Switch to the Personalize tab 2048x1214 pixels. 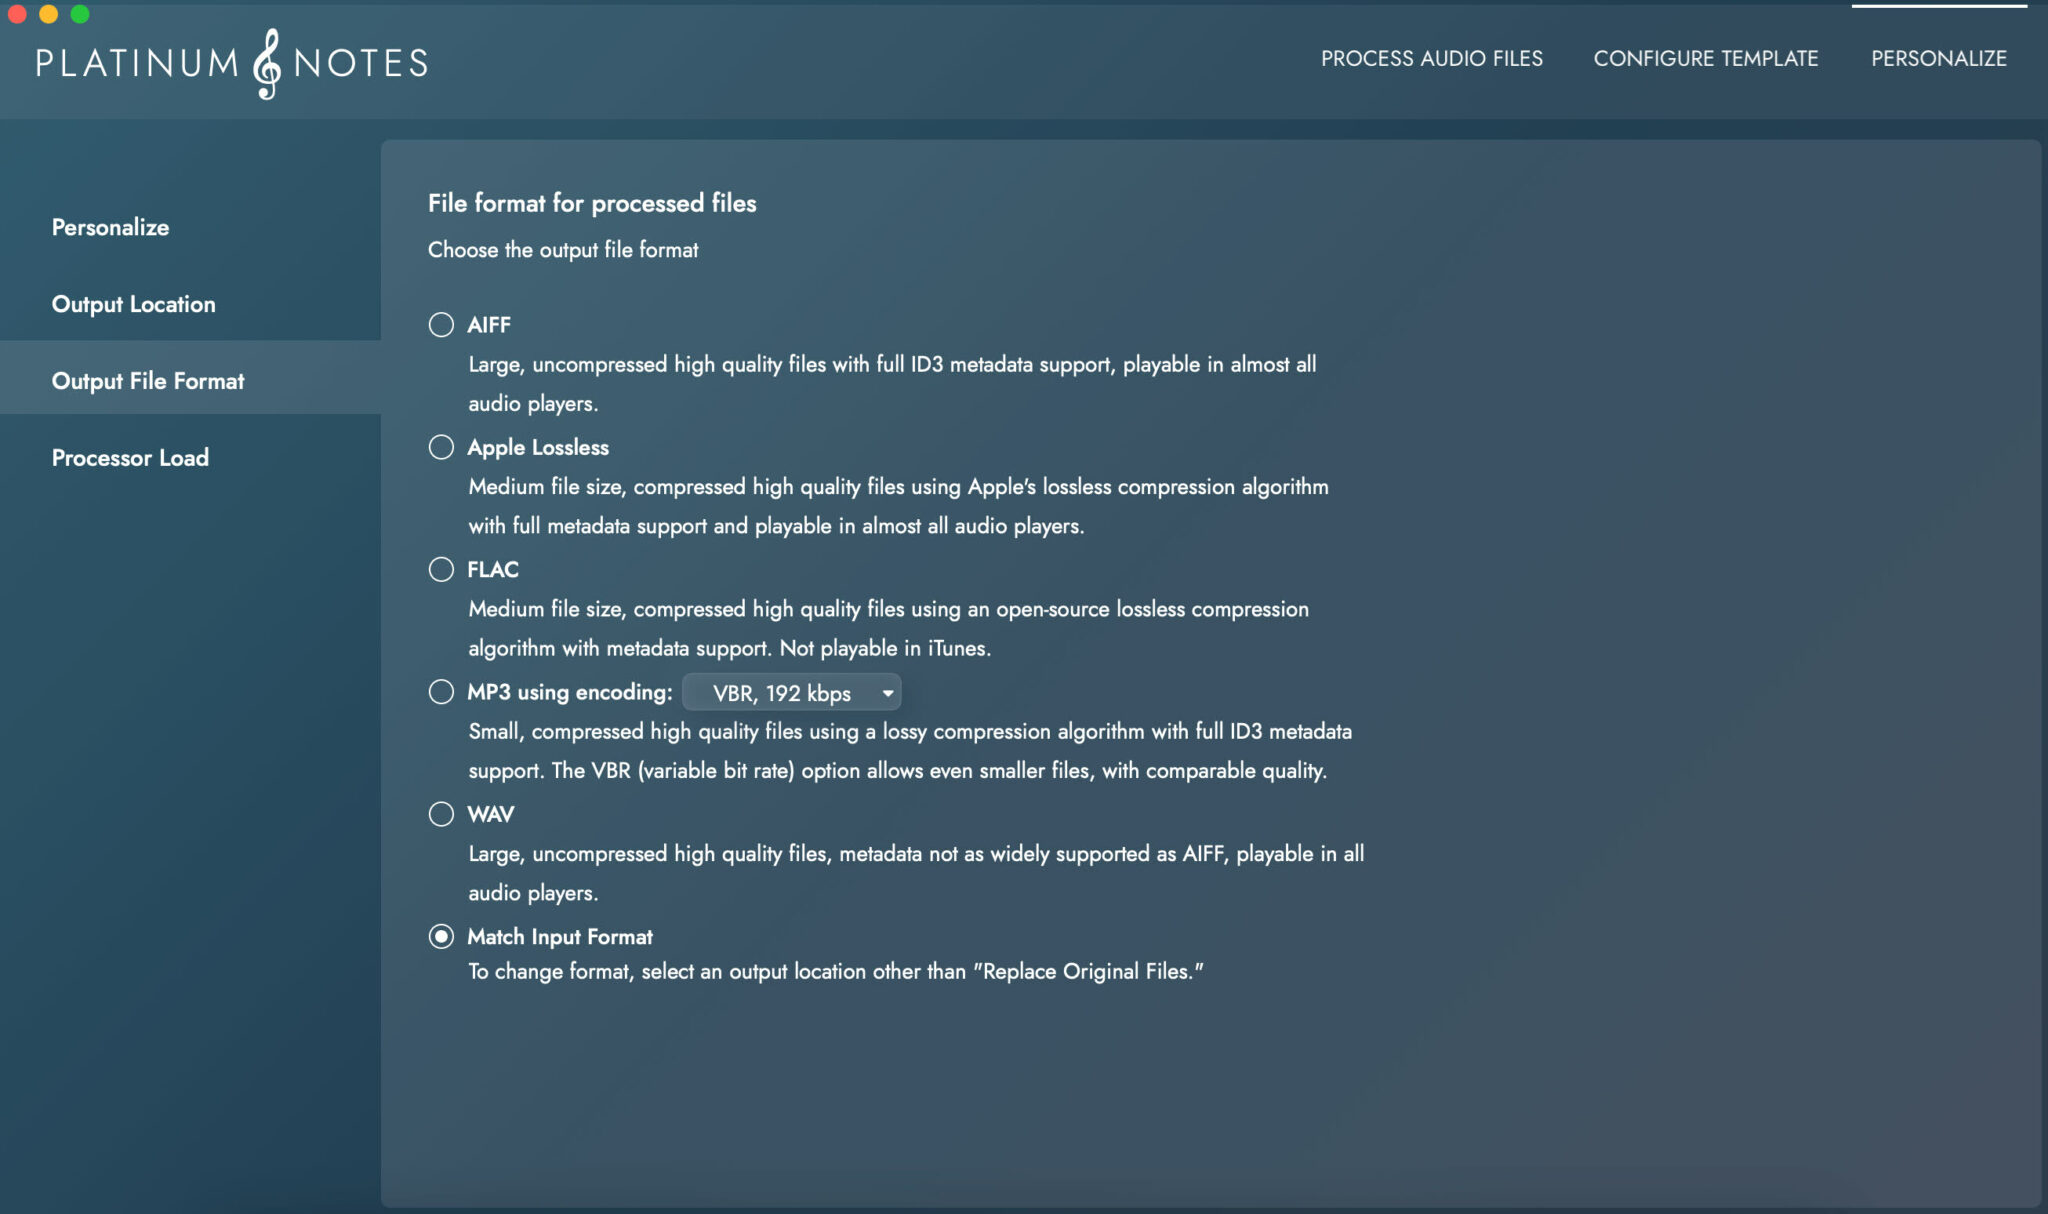coord(1938,58)
